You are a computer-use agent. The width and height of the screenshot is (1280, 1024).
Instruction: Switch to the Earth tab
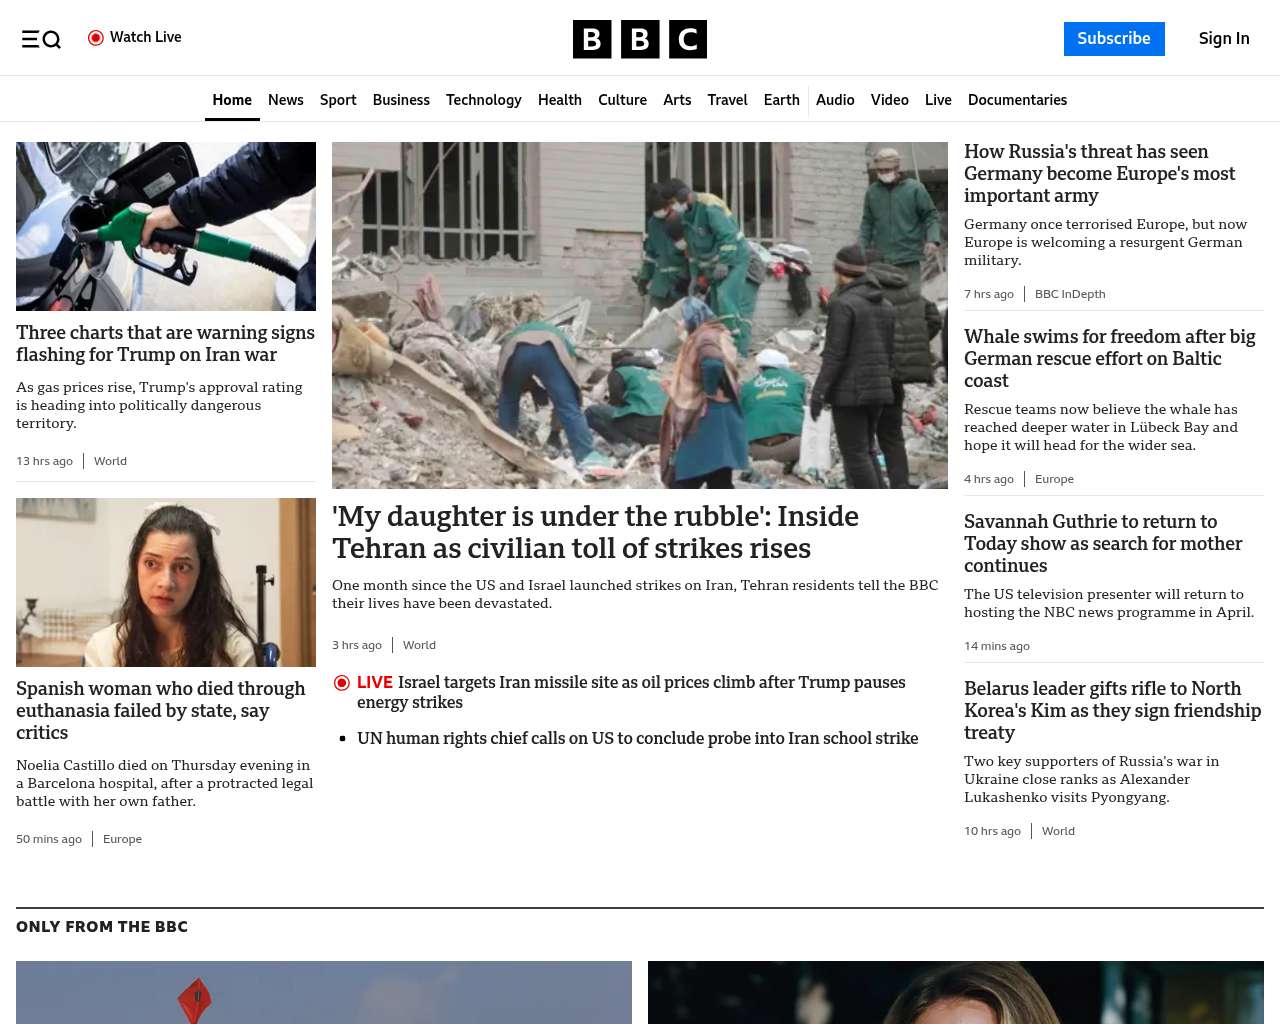[781, 100]
